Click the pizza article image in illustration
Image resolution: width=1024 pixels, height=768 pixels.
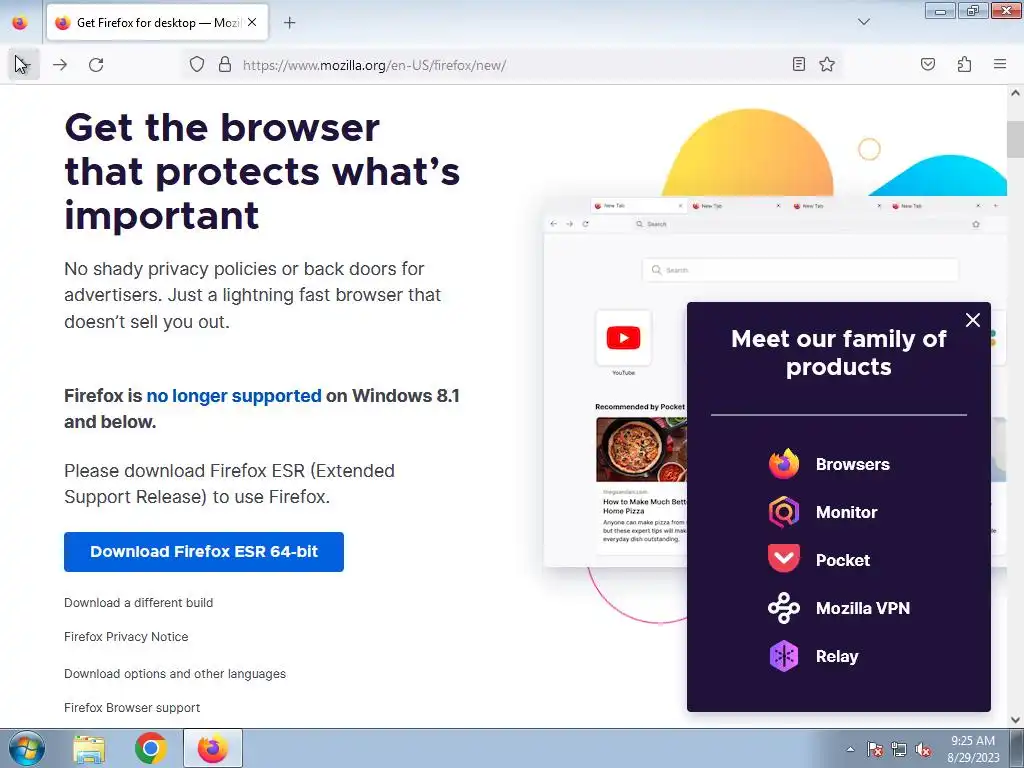pyautogui.click(x=641, y=449)
